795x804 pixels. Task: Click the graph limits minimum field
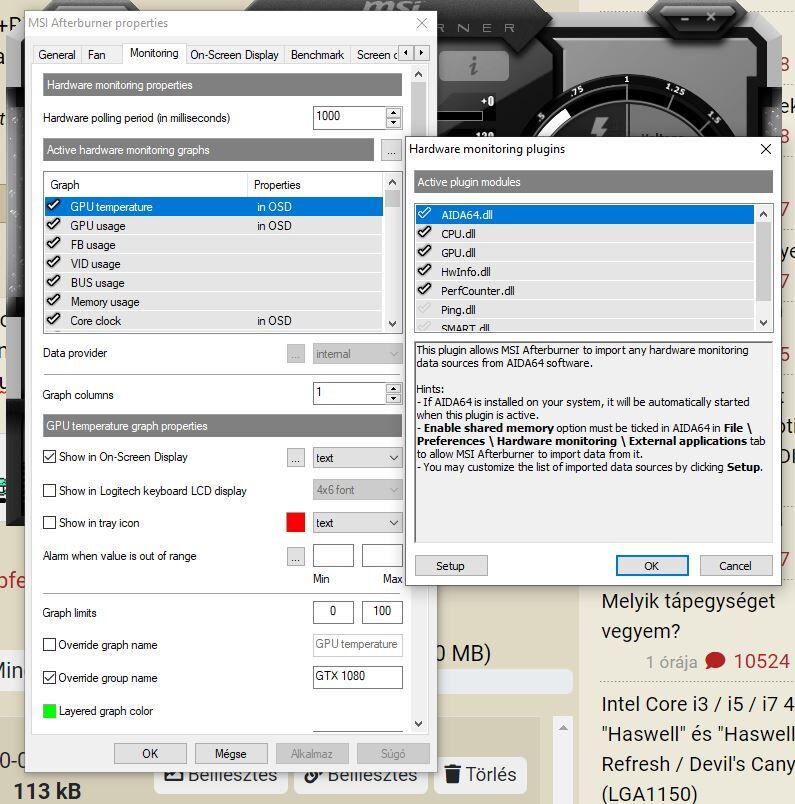point(333,612)
